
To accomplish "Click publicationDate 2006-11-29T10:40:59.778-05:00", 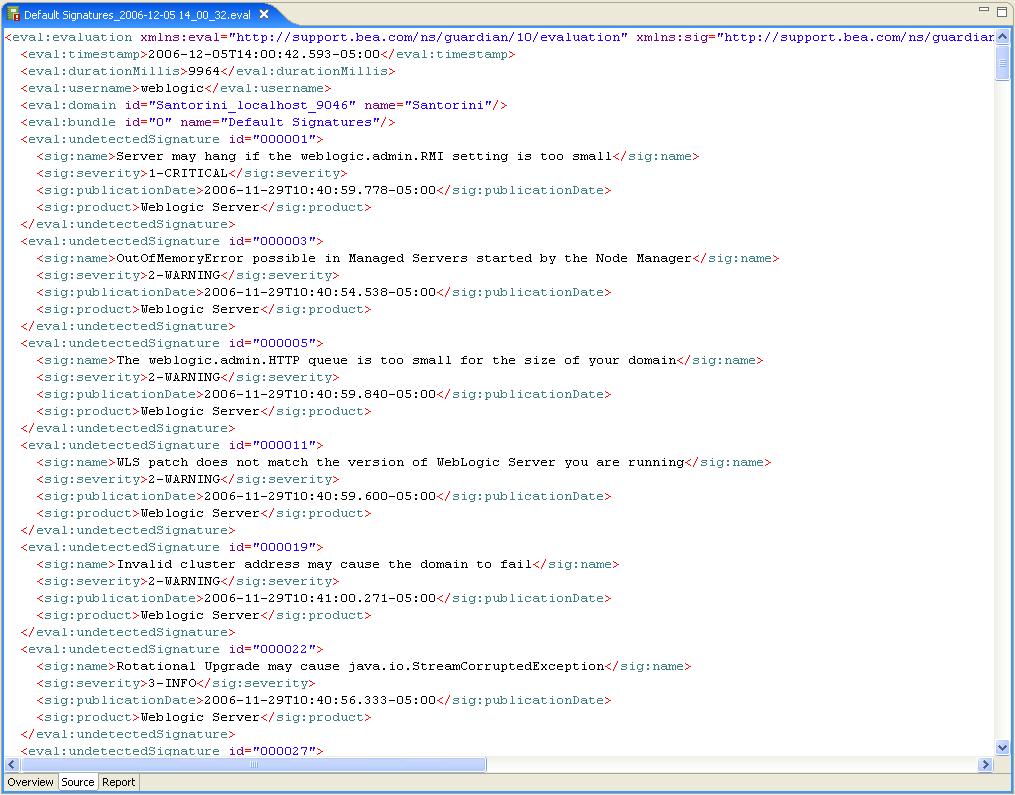I will pos(320,190).
